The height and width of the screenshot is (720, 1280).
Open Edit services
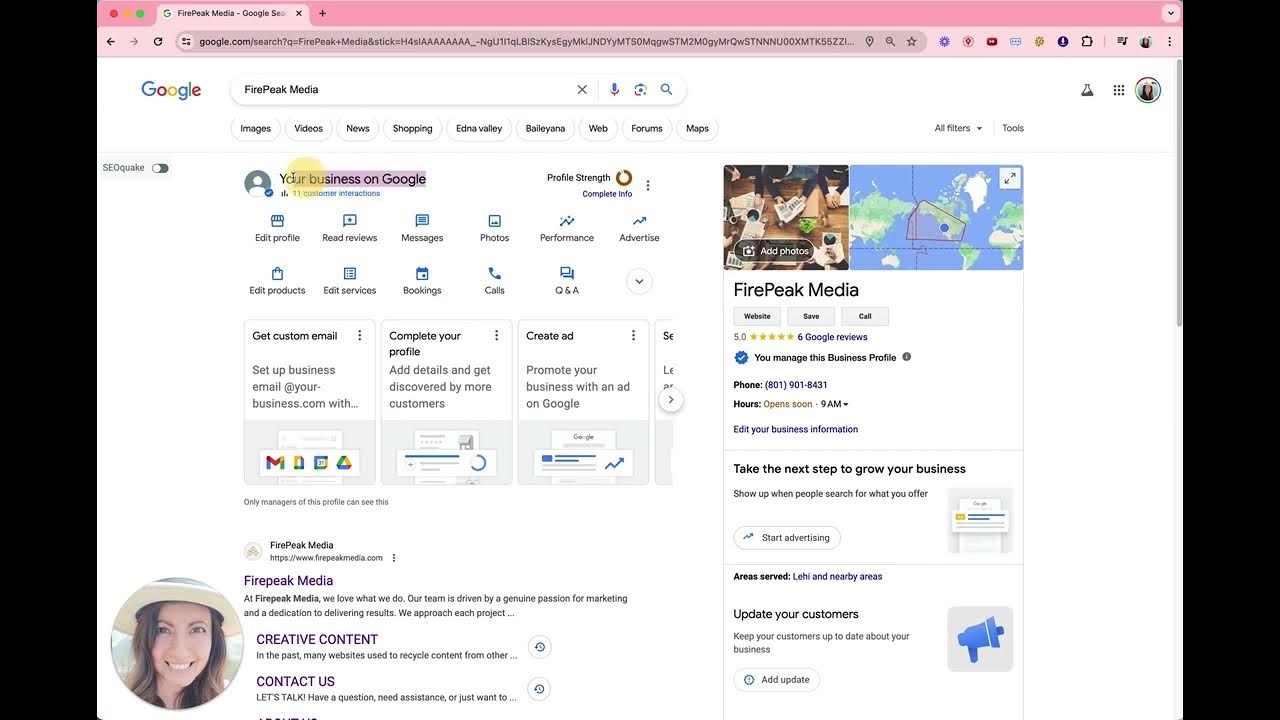[349, 281]
